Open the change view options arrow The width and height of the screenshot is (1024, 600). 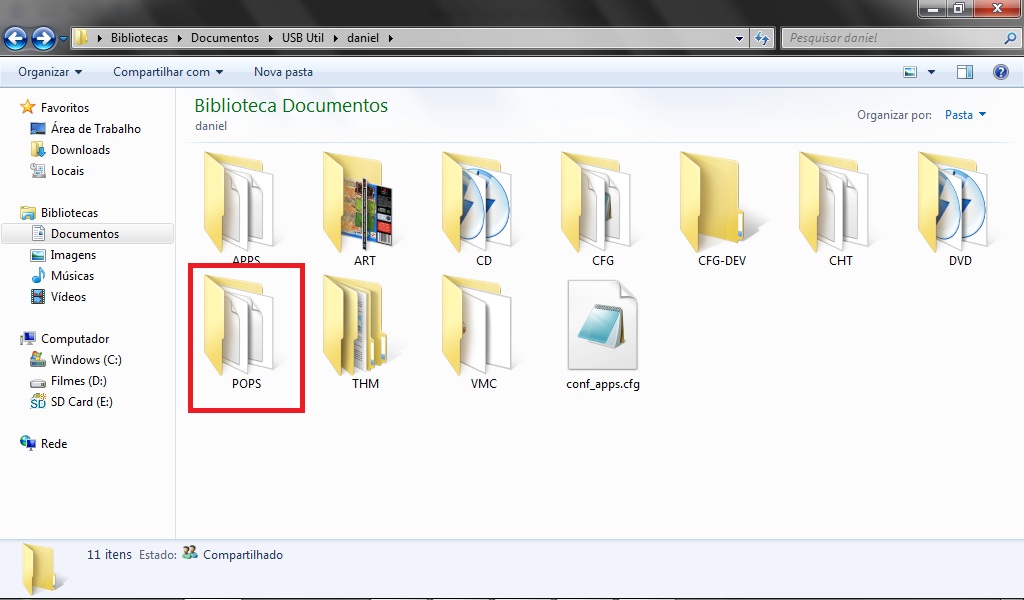point(932,72)
